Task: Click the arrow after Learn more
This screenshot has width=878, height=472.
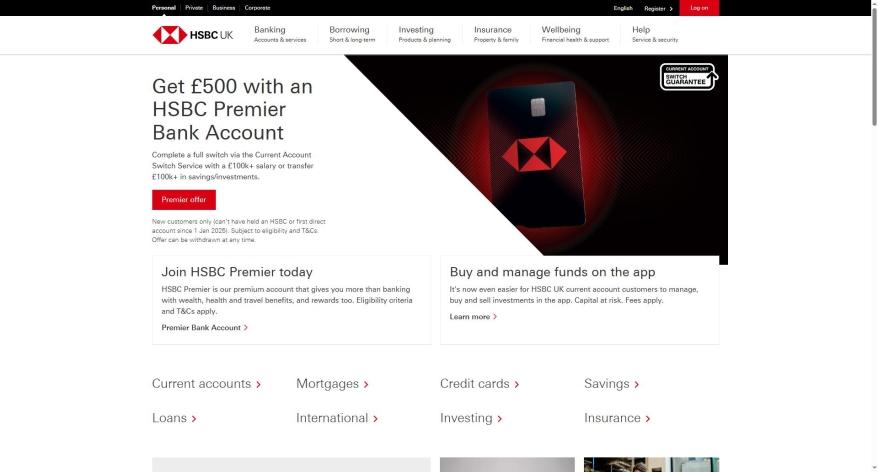Action: (494, 317)
